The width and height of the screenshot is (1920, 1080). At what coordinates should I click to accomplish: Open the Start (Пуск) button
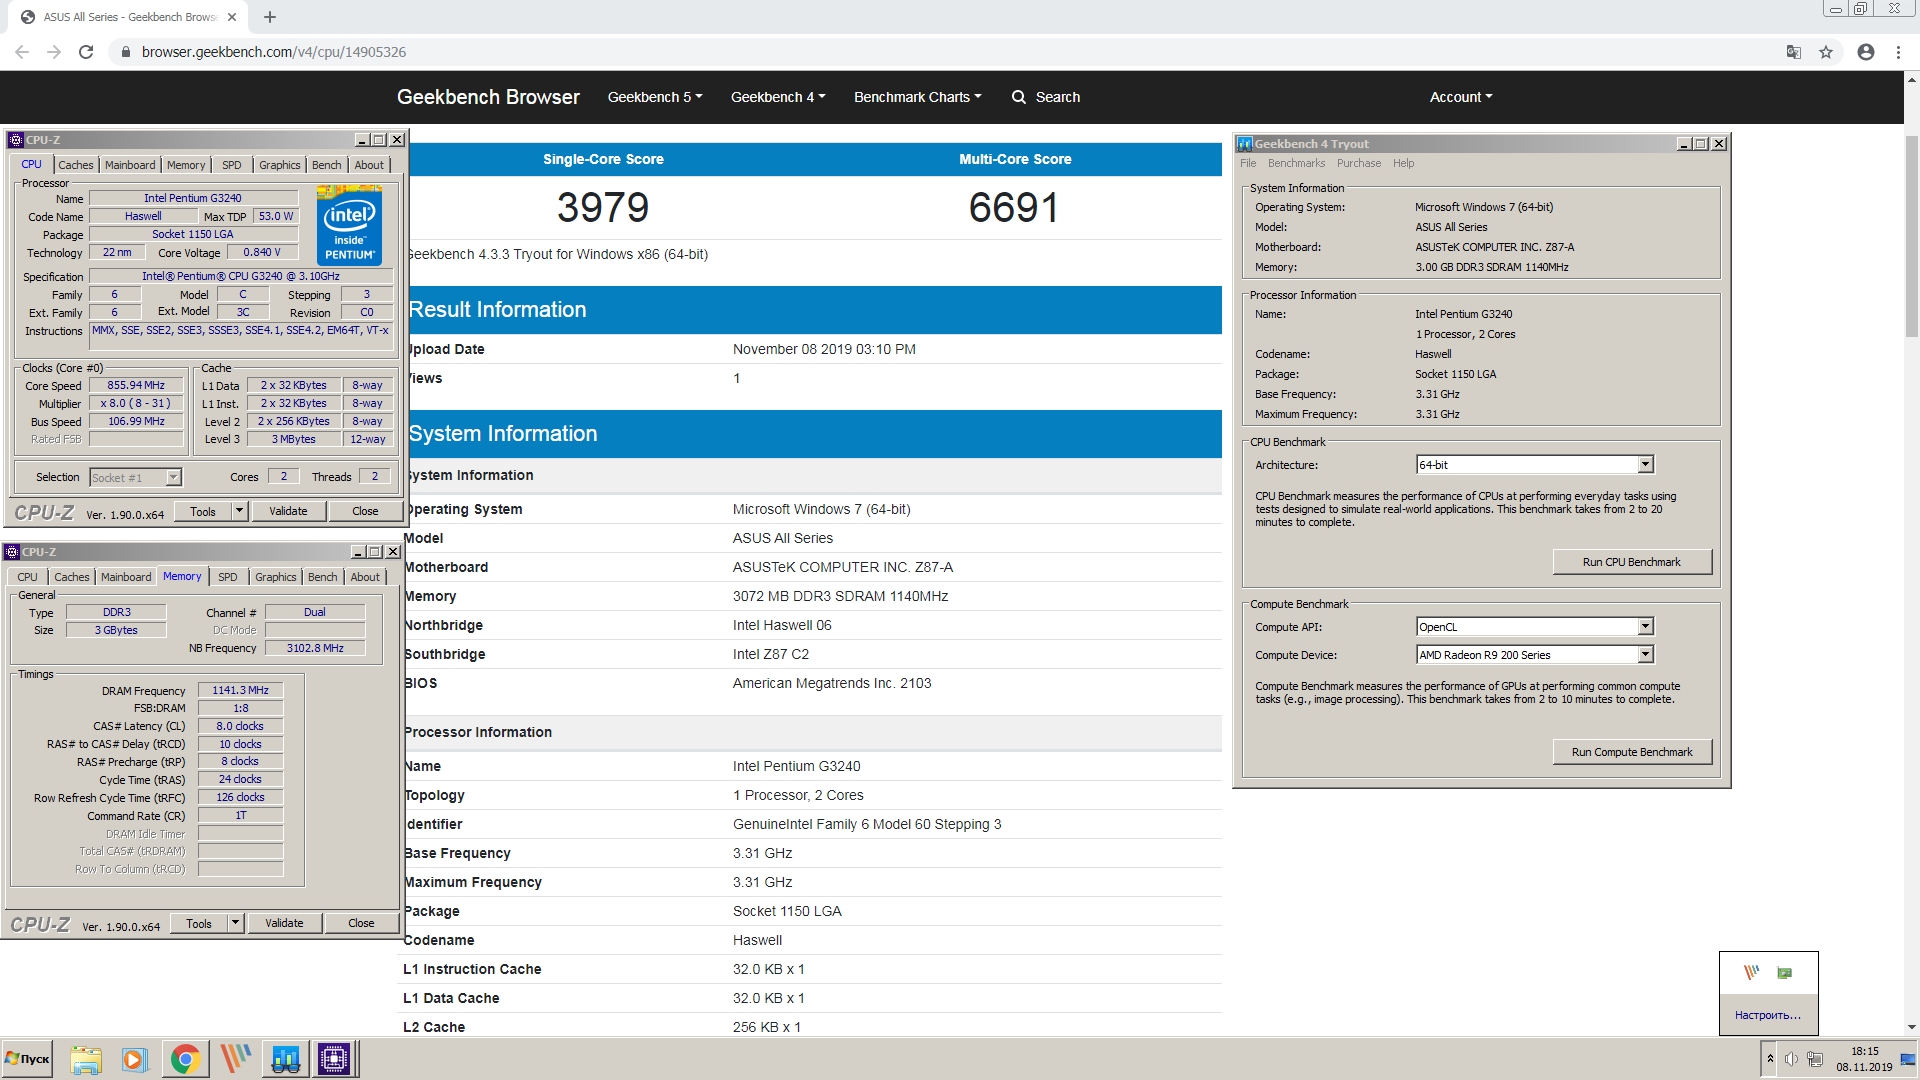pyautogui.click(x=27, y=1059)
